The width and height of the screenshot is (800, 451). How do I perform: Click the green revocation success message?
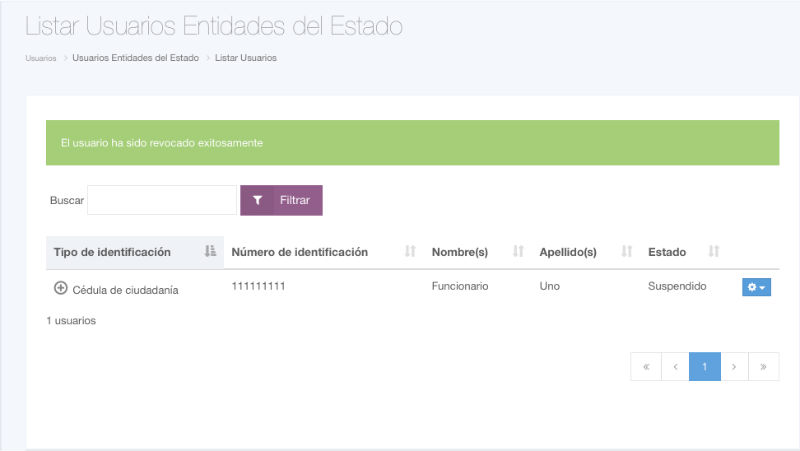pyautogui.click(x=412, y=143)
